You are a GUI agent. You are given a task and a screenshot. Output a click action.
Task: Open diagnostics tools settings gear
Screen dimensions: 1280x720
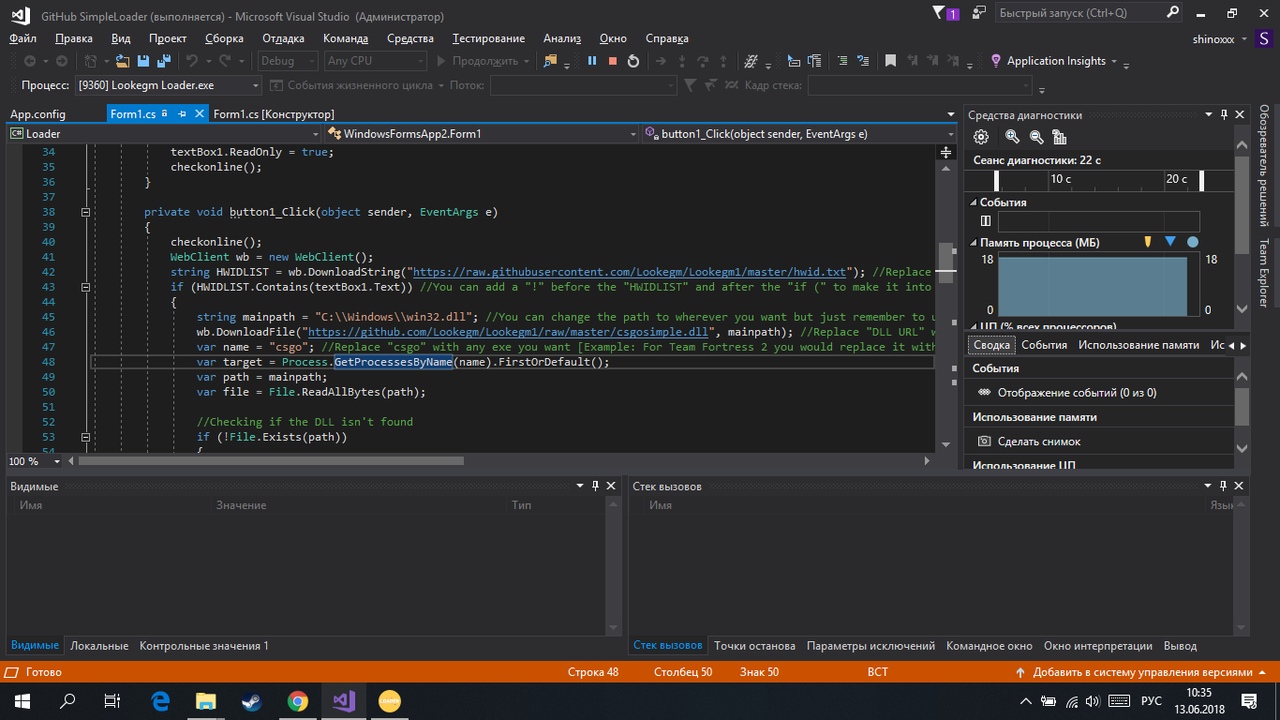click(x=981, y=137)
